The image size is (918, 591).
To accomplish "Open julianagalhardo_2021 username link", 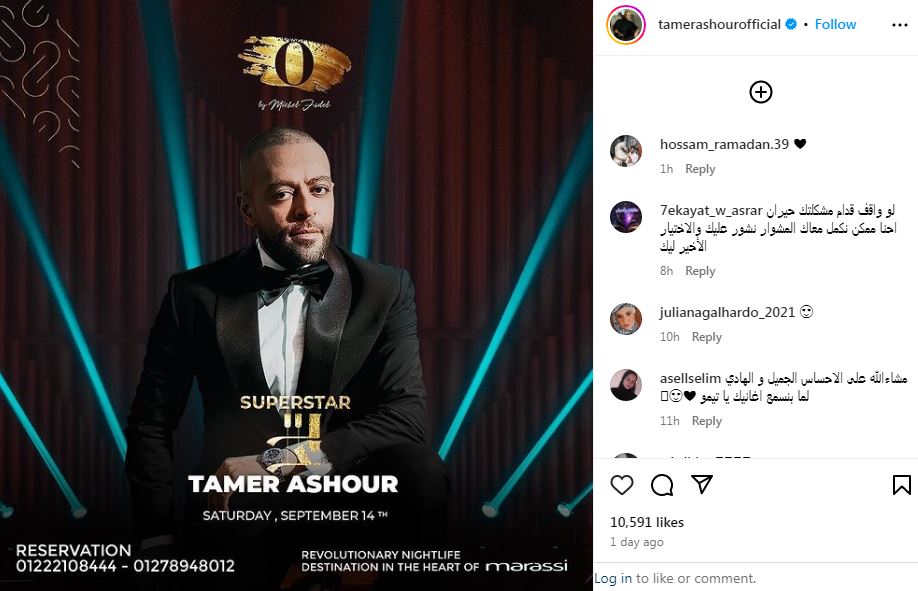I will (727, 313).
